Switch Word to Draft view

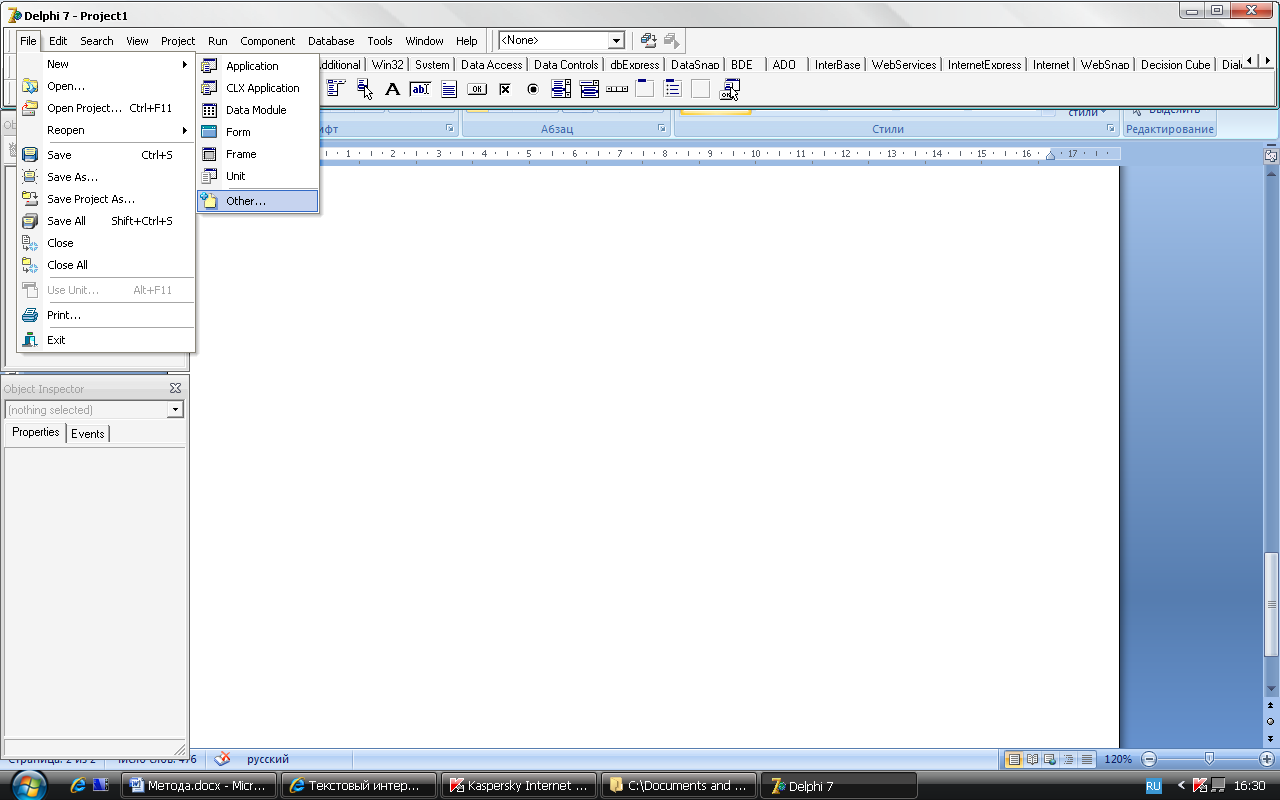[x=1086, y=759]
